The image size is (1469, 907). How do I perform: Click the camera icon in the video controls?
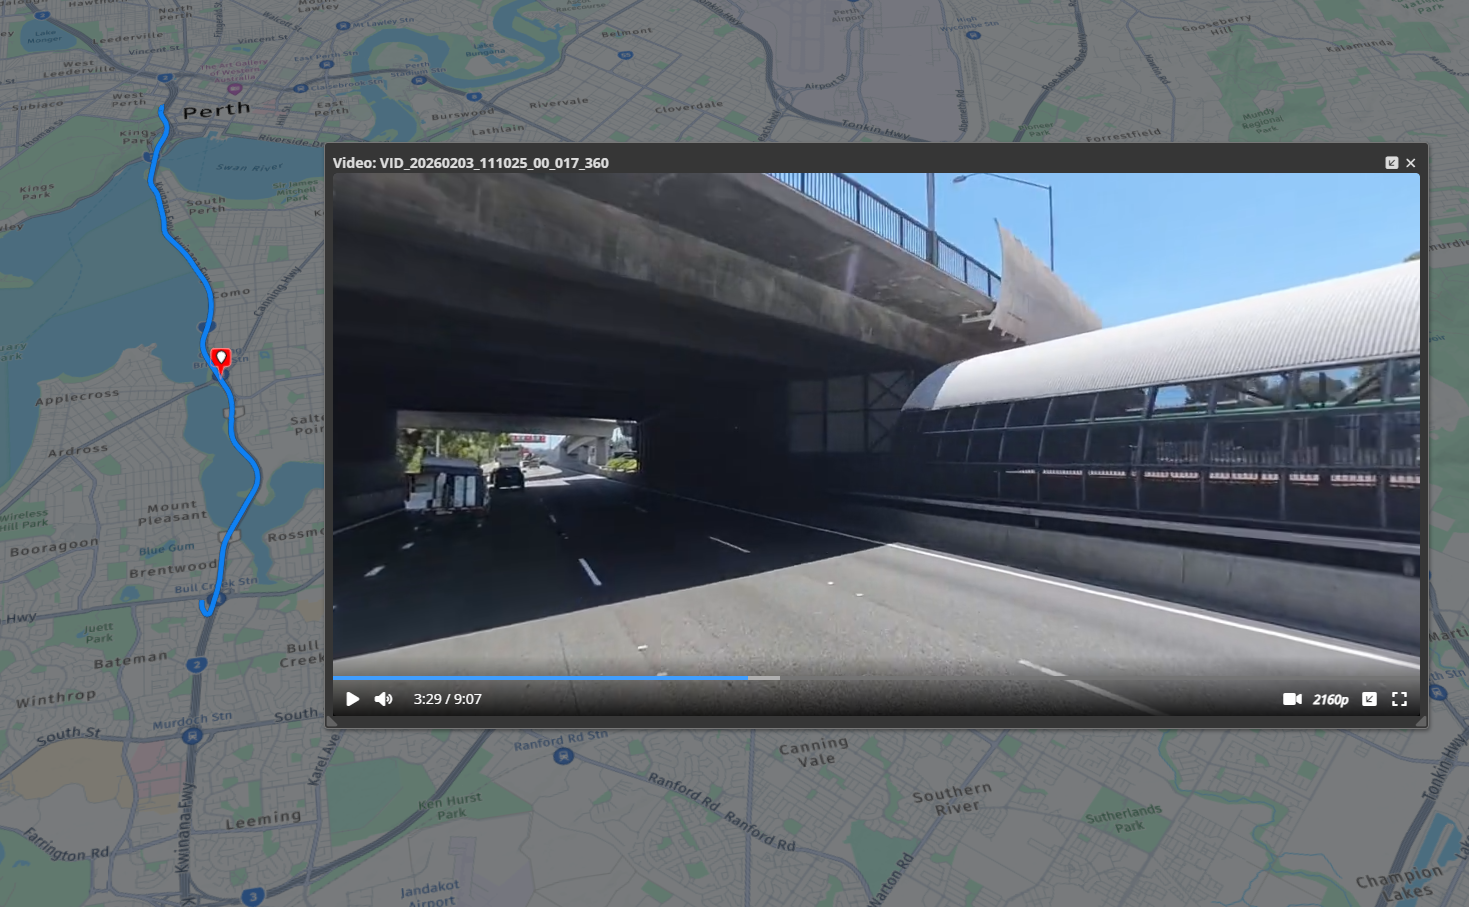(1292, 699)
